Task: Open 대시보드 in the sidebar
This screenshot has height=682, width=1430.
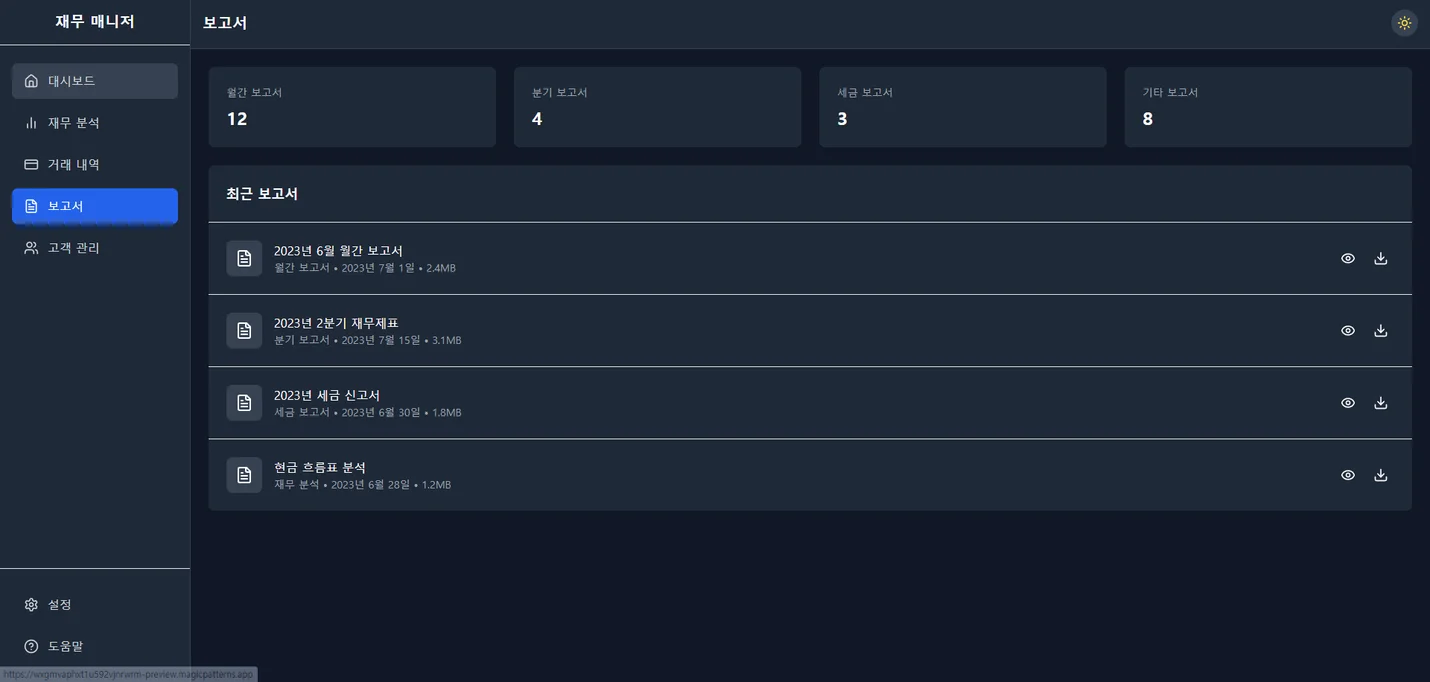Action: coord(95,81)
